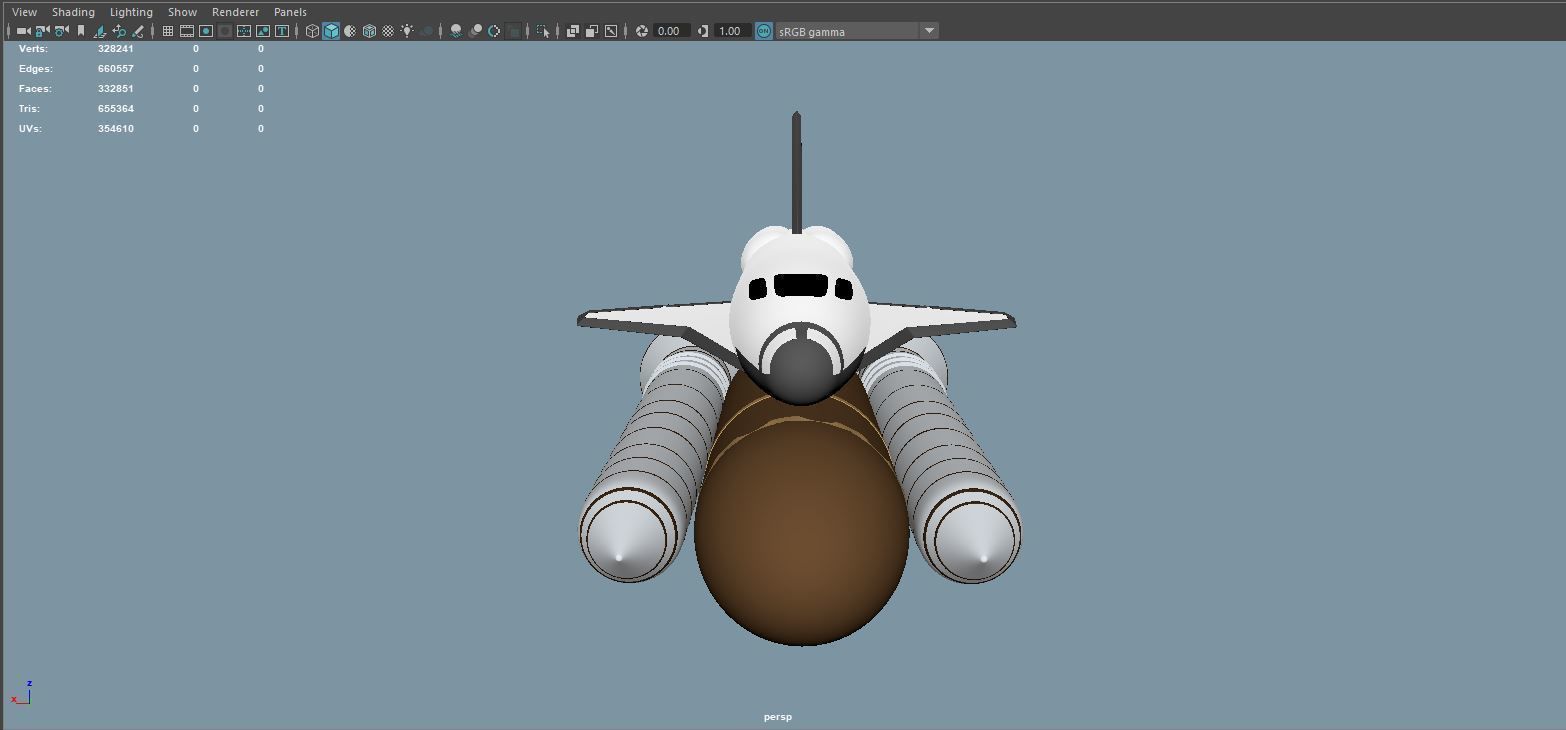Click the Gamma reset icon
The height and width of the screenshot is (730, 1566).
(703, 31)
